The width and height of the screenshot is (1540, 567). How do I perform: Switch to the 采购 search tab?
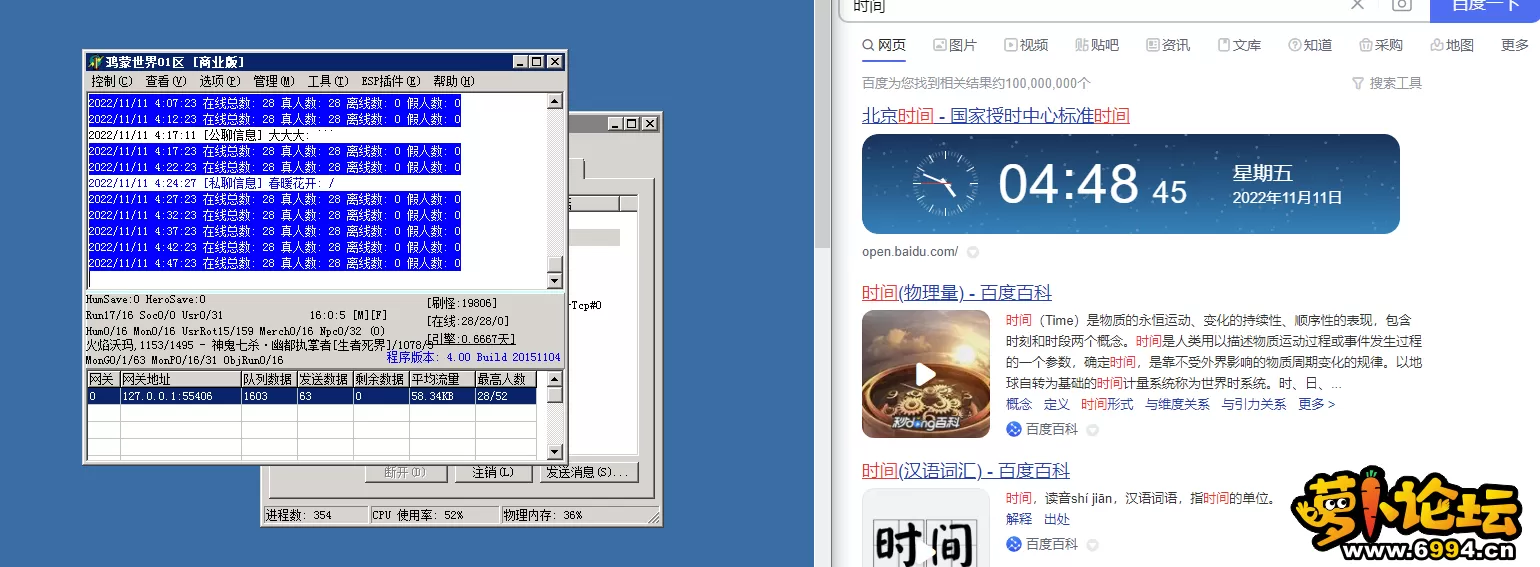click(x=1381, y=45)
